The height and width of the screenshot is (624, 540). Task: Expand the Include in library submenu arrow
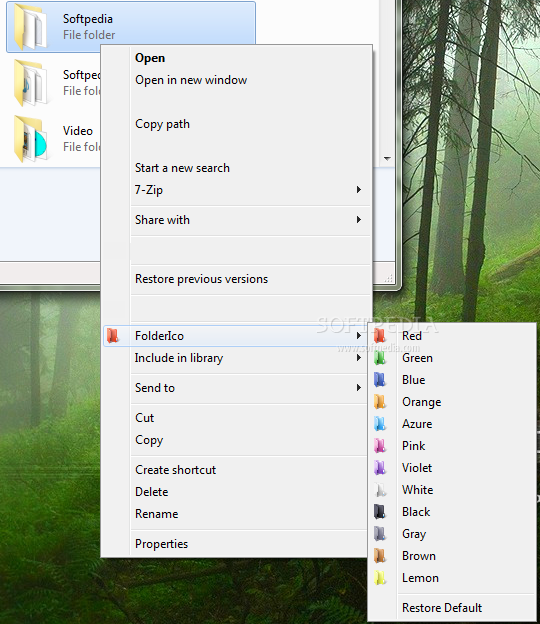pyautogui.click(x=359, y=358)
